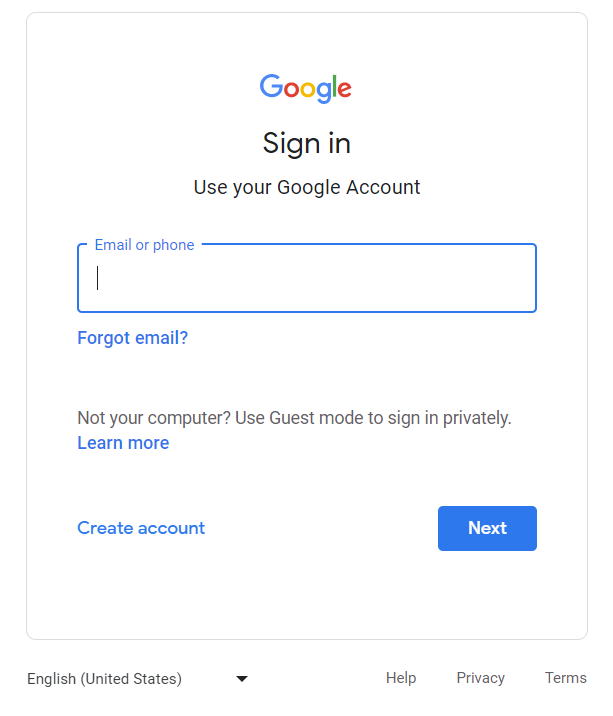
Task: Click the blue Next button
Action: pyautogui.click(x=487, y=528)
